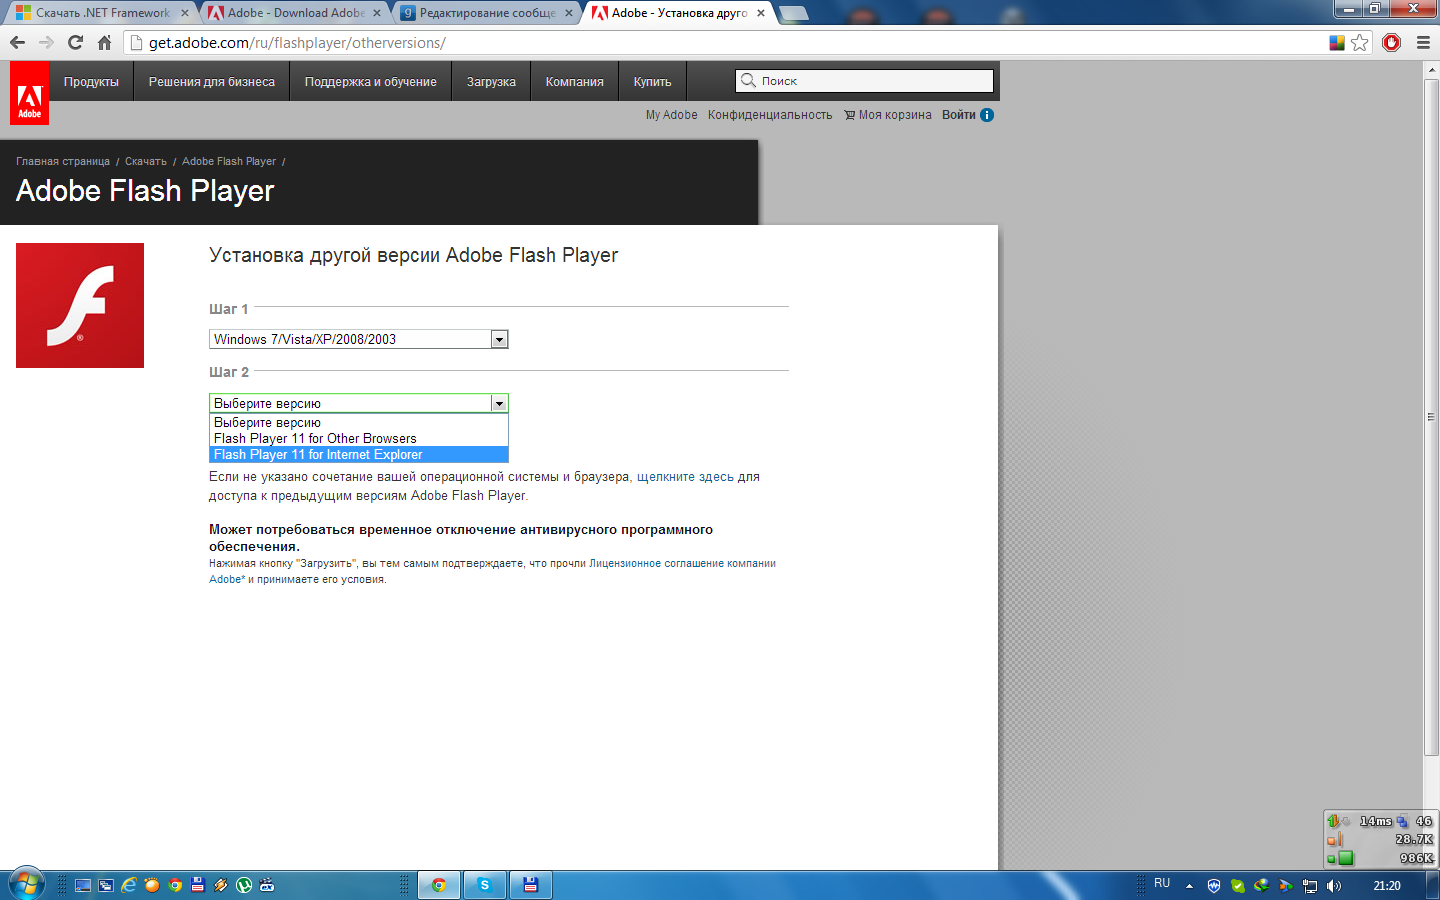Click the Скачать breadcrumb link
Viewport: 1440px width, 900px height.
pos(146,161)
